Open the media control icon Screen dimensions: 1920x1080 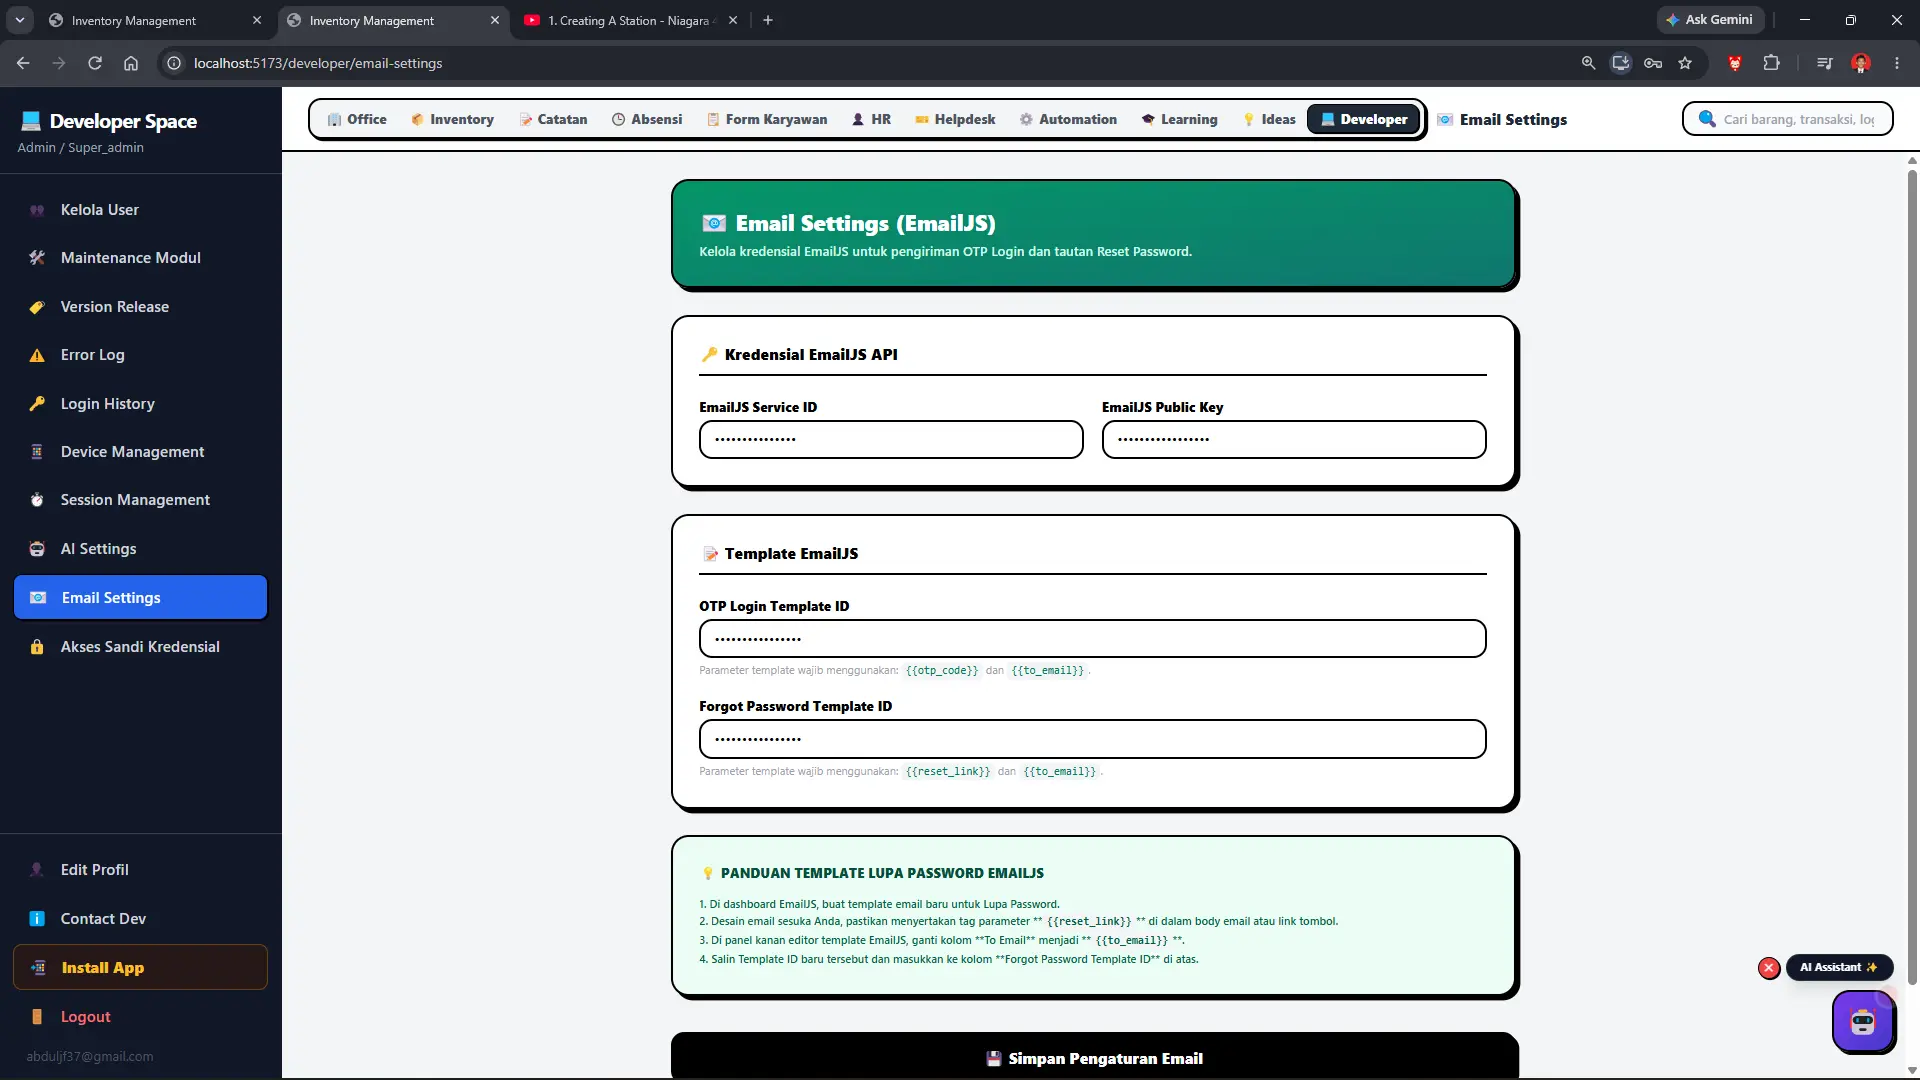pyautogui.click(x=1825, y=63)
